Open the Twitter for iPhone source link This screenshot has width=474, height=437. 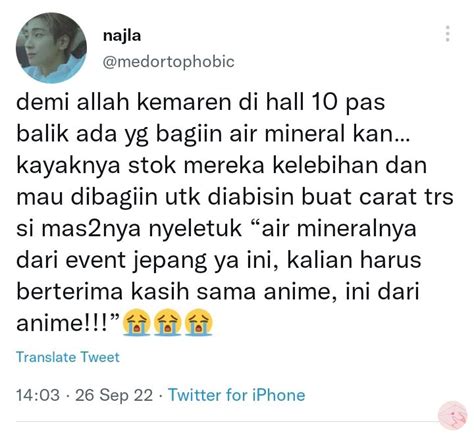click(236, 395)
